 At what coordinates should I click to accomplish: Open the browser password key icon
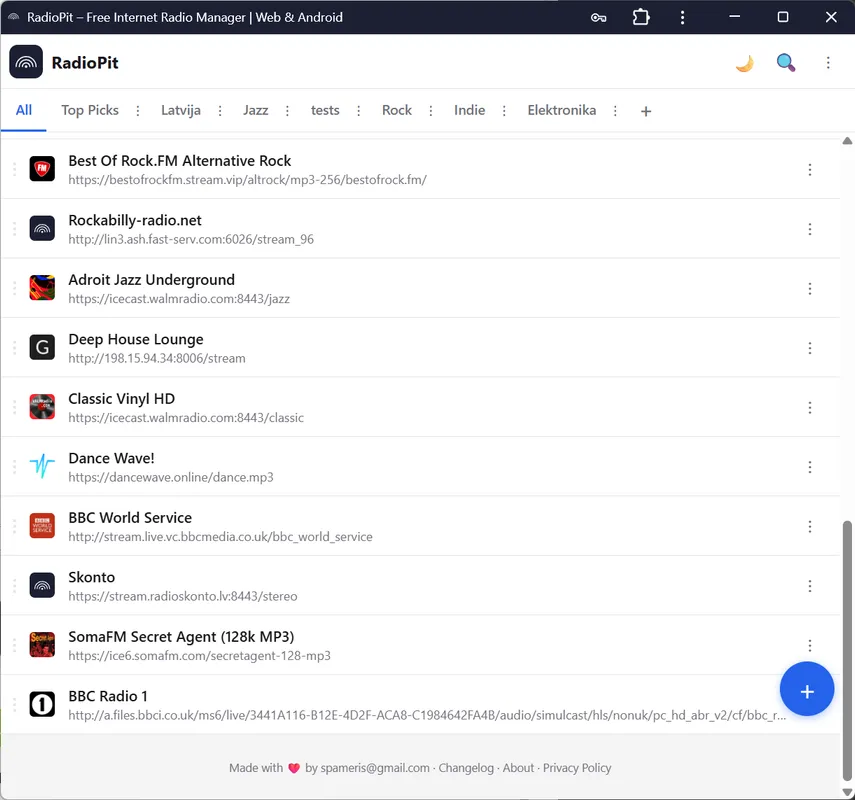(598, 17)
